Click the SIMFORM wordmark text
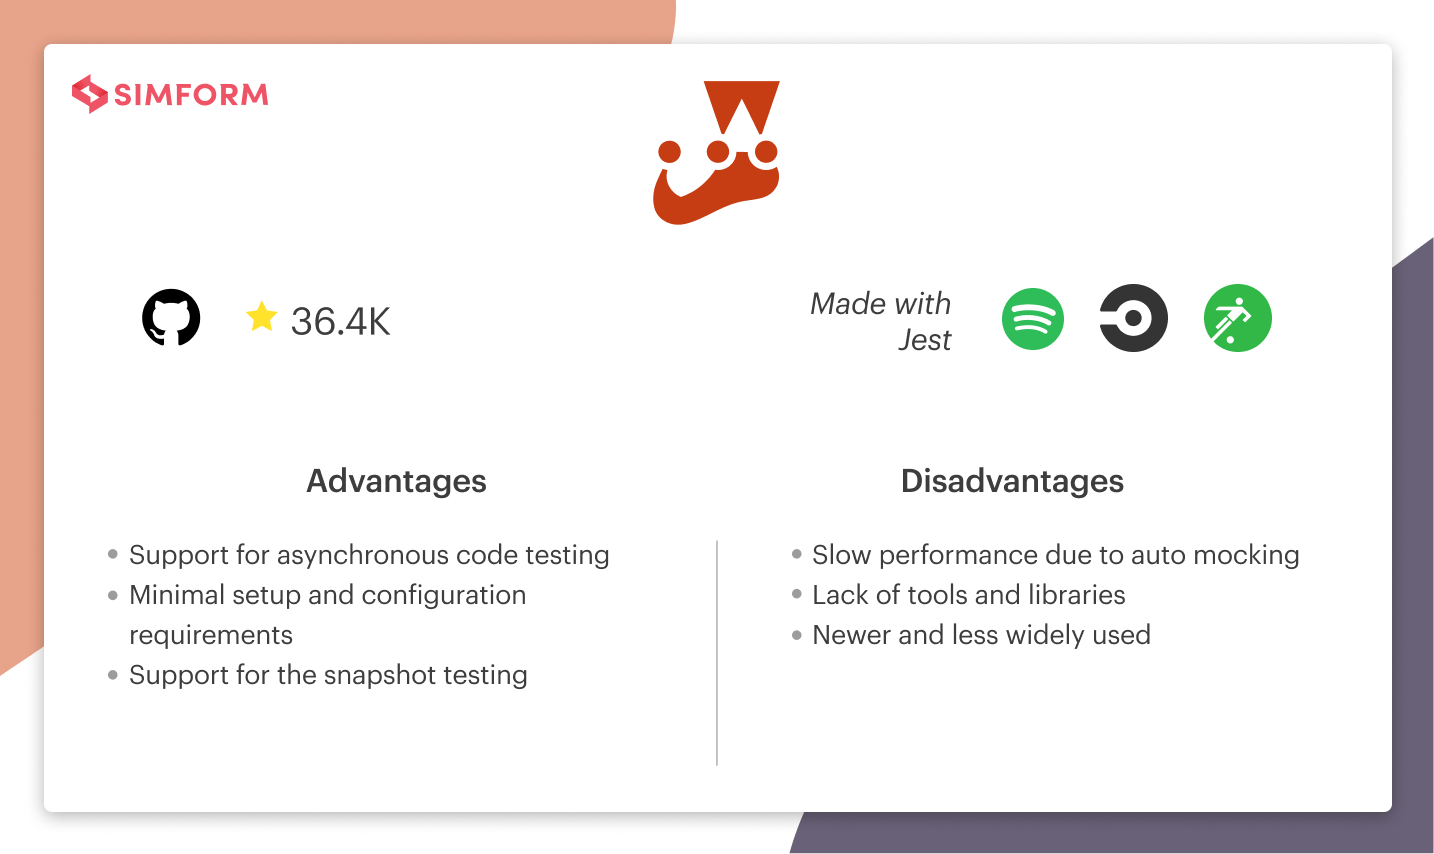Viewport: 1434px width, 854px height. click(x=191, y=95)
